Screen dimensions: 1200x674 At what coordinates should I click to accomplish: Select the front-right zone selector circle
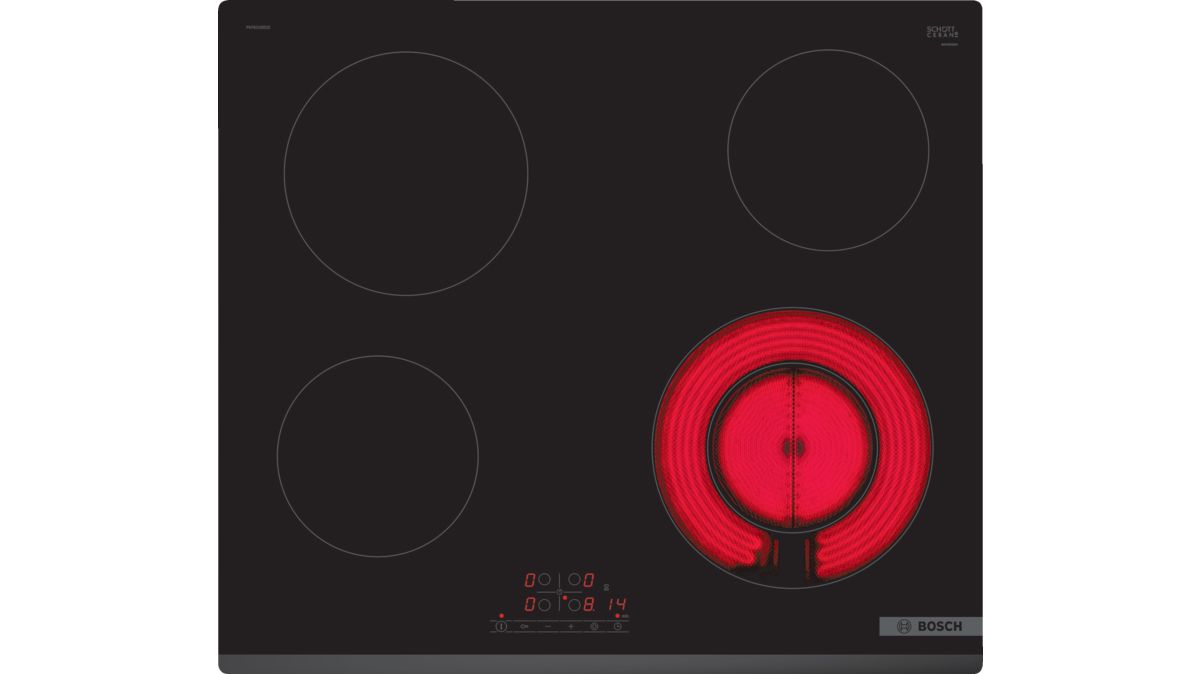pos(575,605)
